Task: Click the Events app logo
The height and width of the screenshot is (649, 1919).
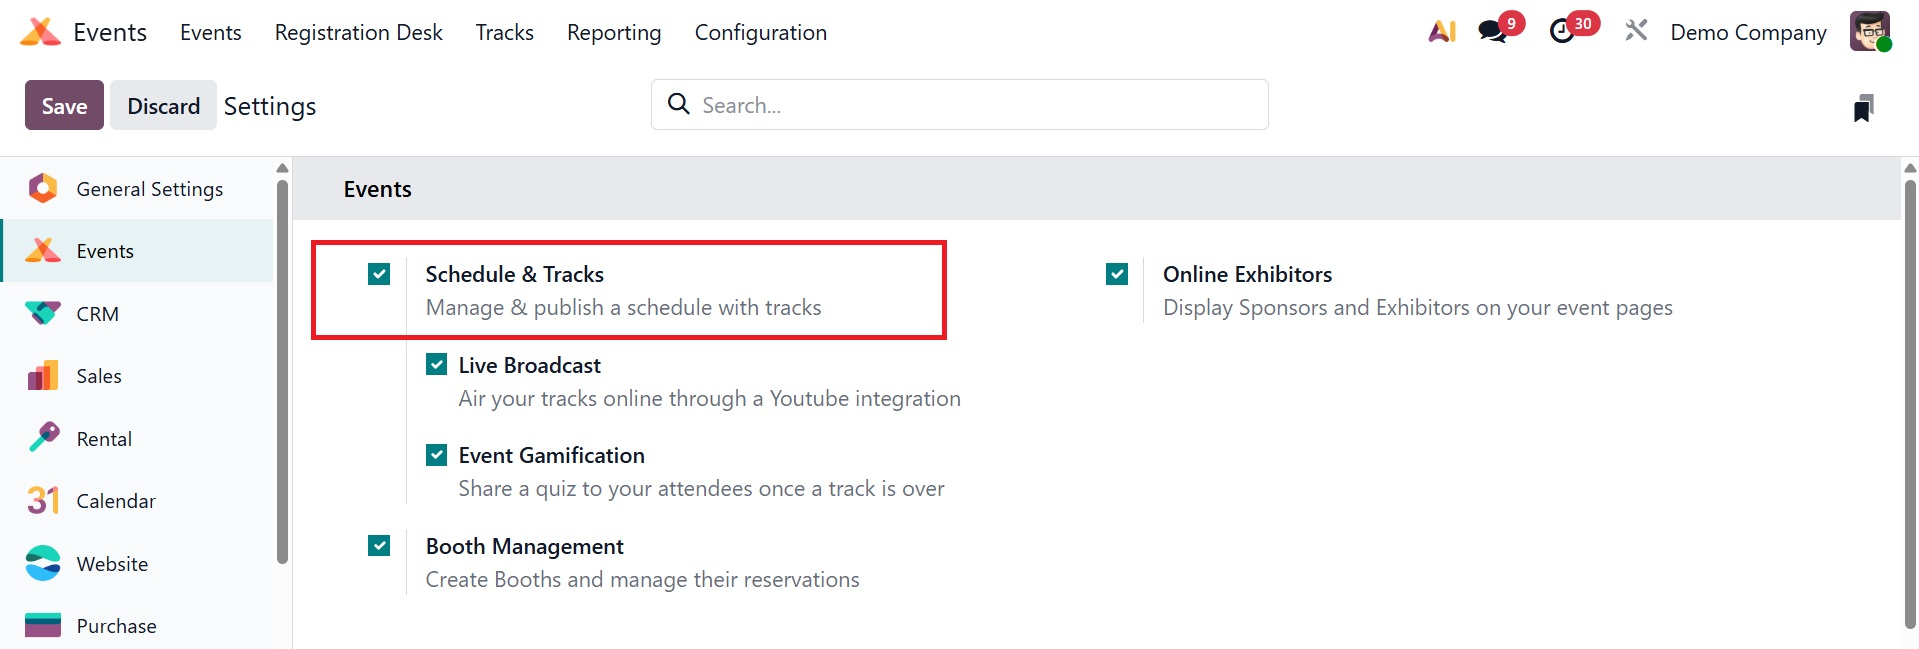Action: (x=40, y=32)
